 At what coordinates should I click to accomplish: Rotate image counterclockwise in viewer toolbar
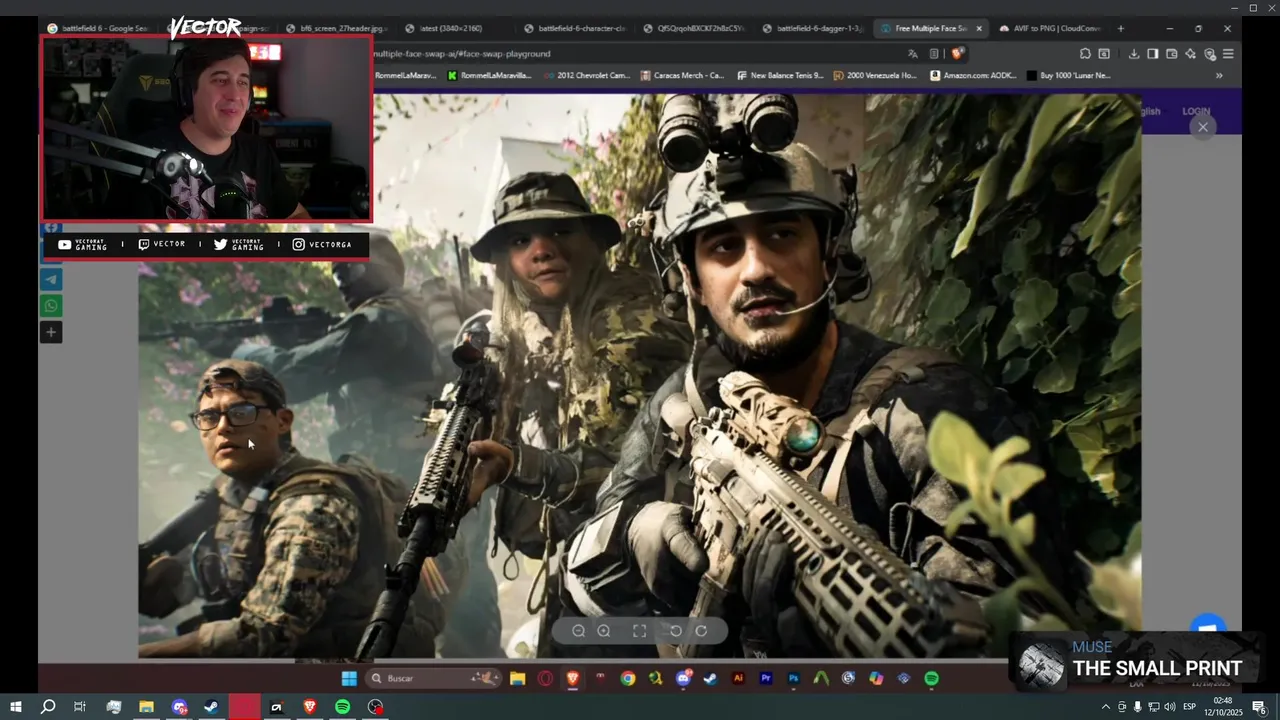coord(676,631)
